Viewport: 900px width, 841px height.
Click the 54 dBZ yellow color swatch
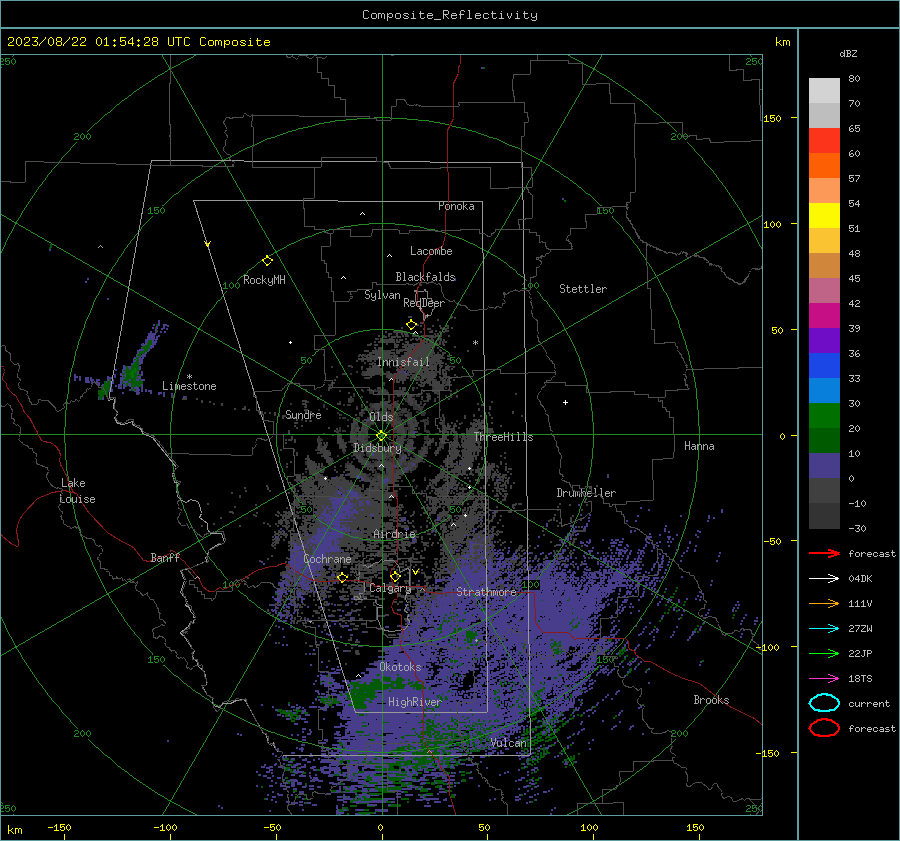pyautogui.click(x=824, y=216)
